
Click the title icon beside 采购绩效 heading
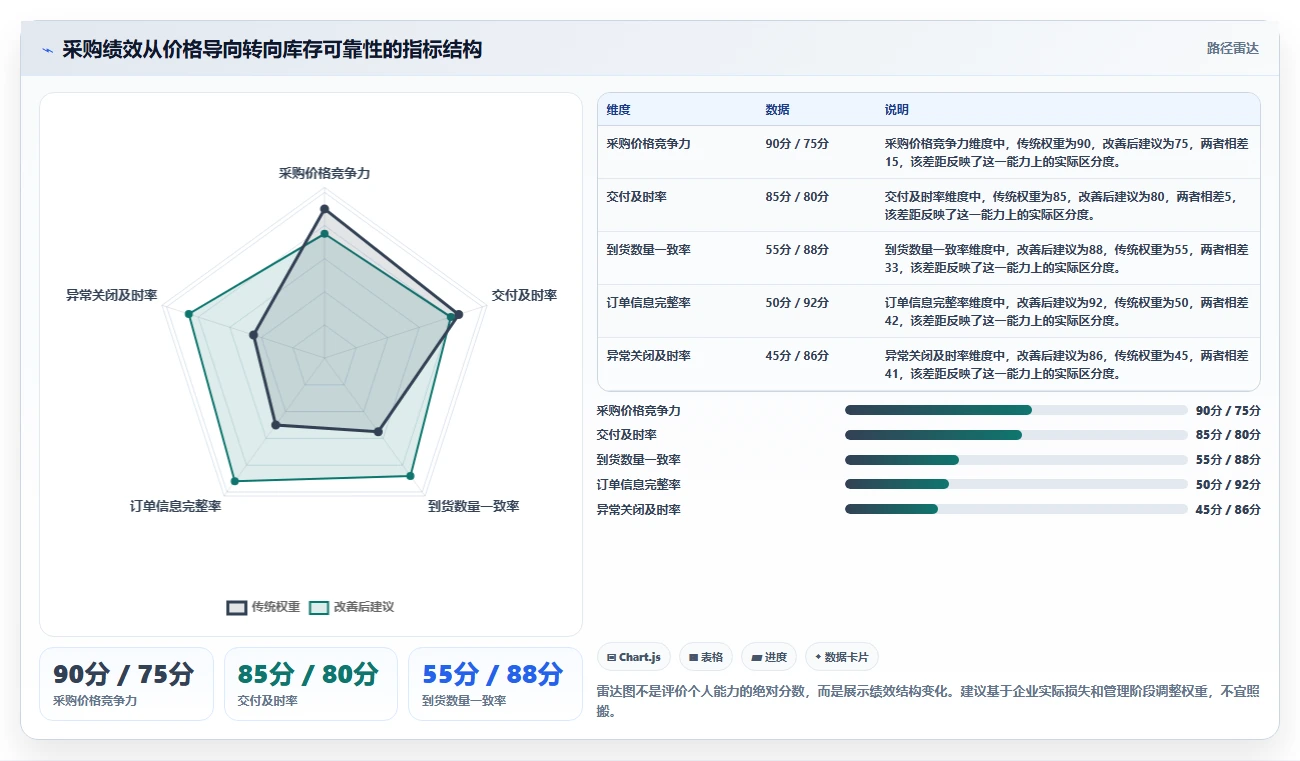tap(47, 49)
